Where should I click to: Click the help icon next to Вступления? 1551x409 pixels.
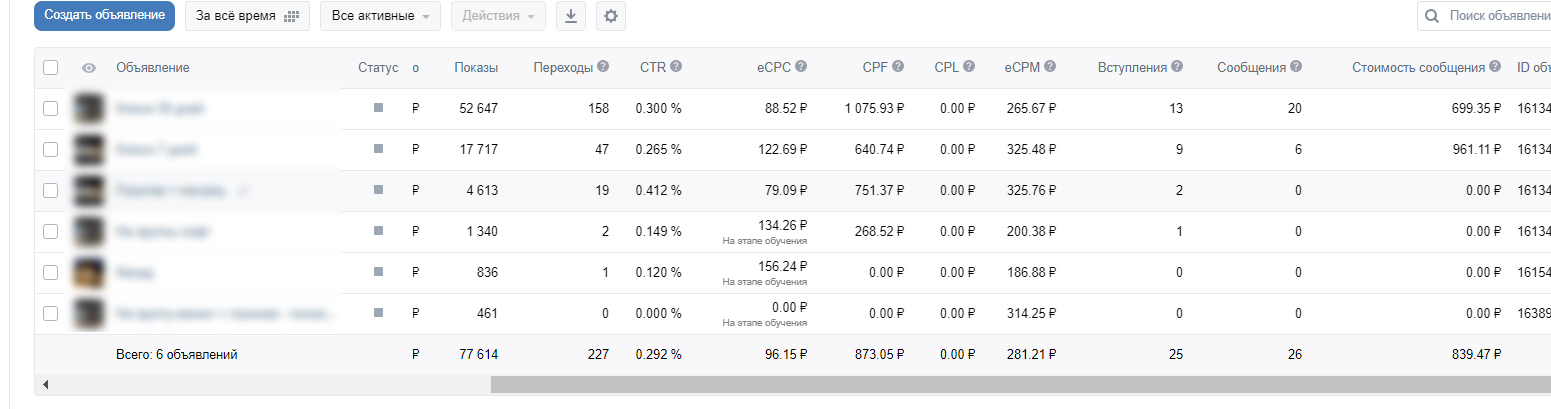click(x=1177, y=67)
